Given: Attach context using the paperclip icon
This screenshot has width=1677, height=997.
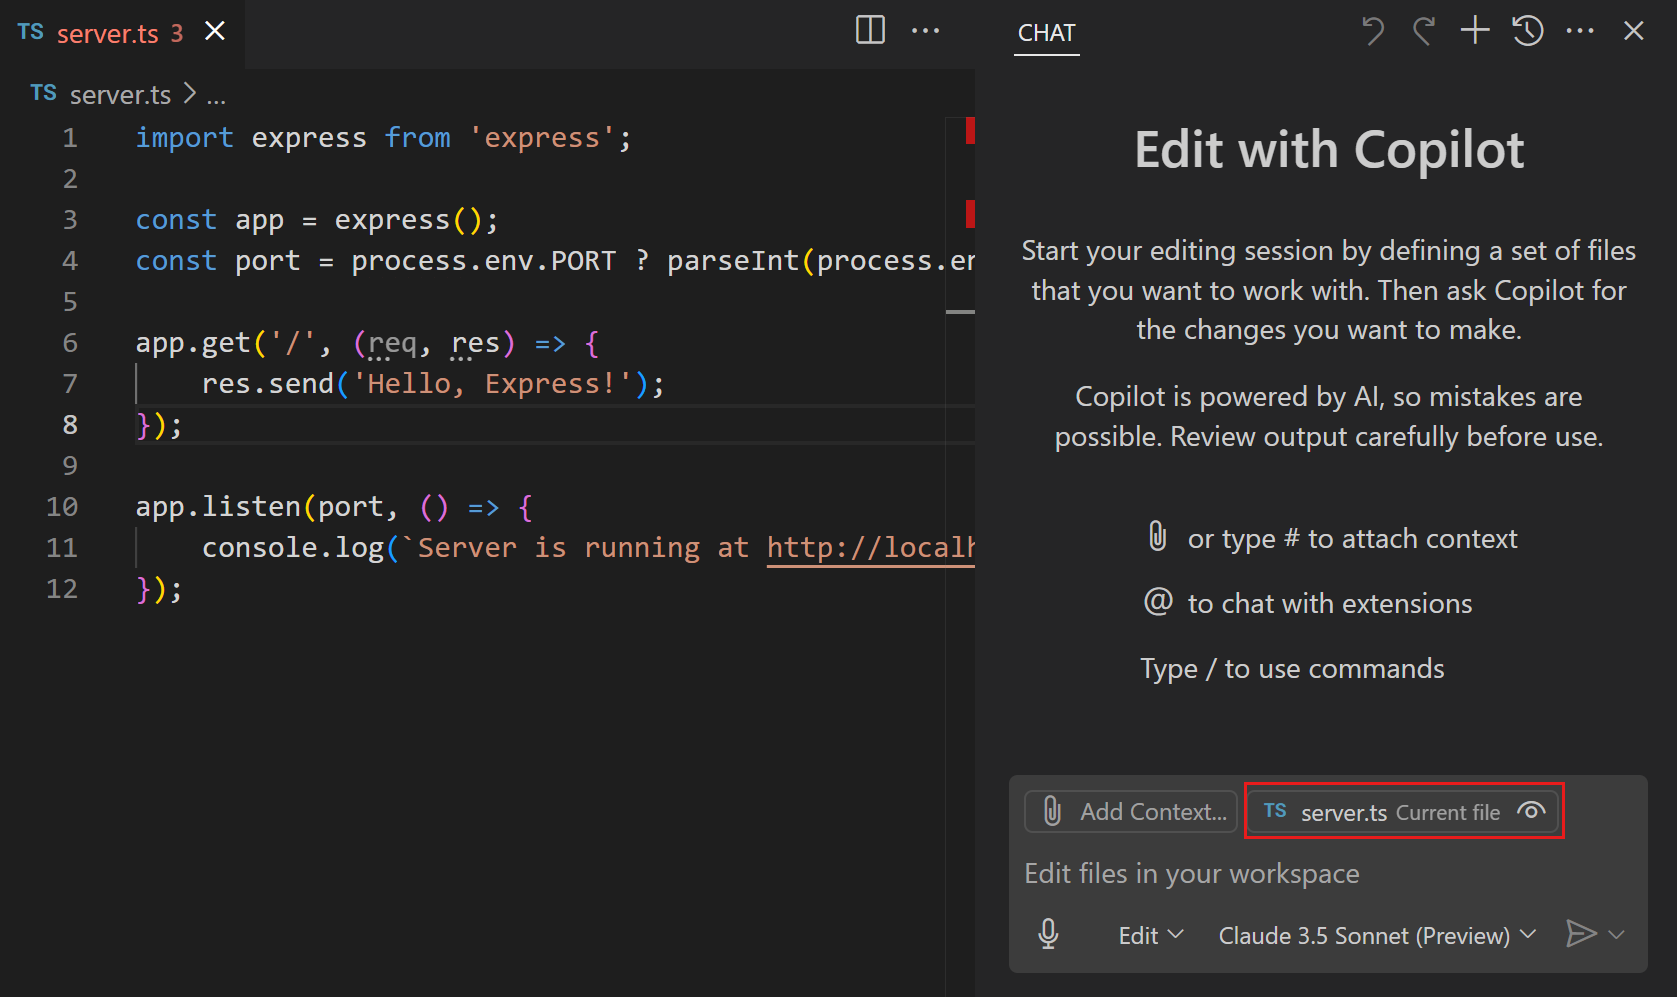Looking at the screenshot, I should (1051, 811).
